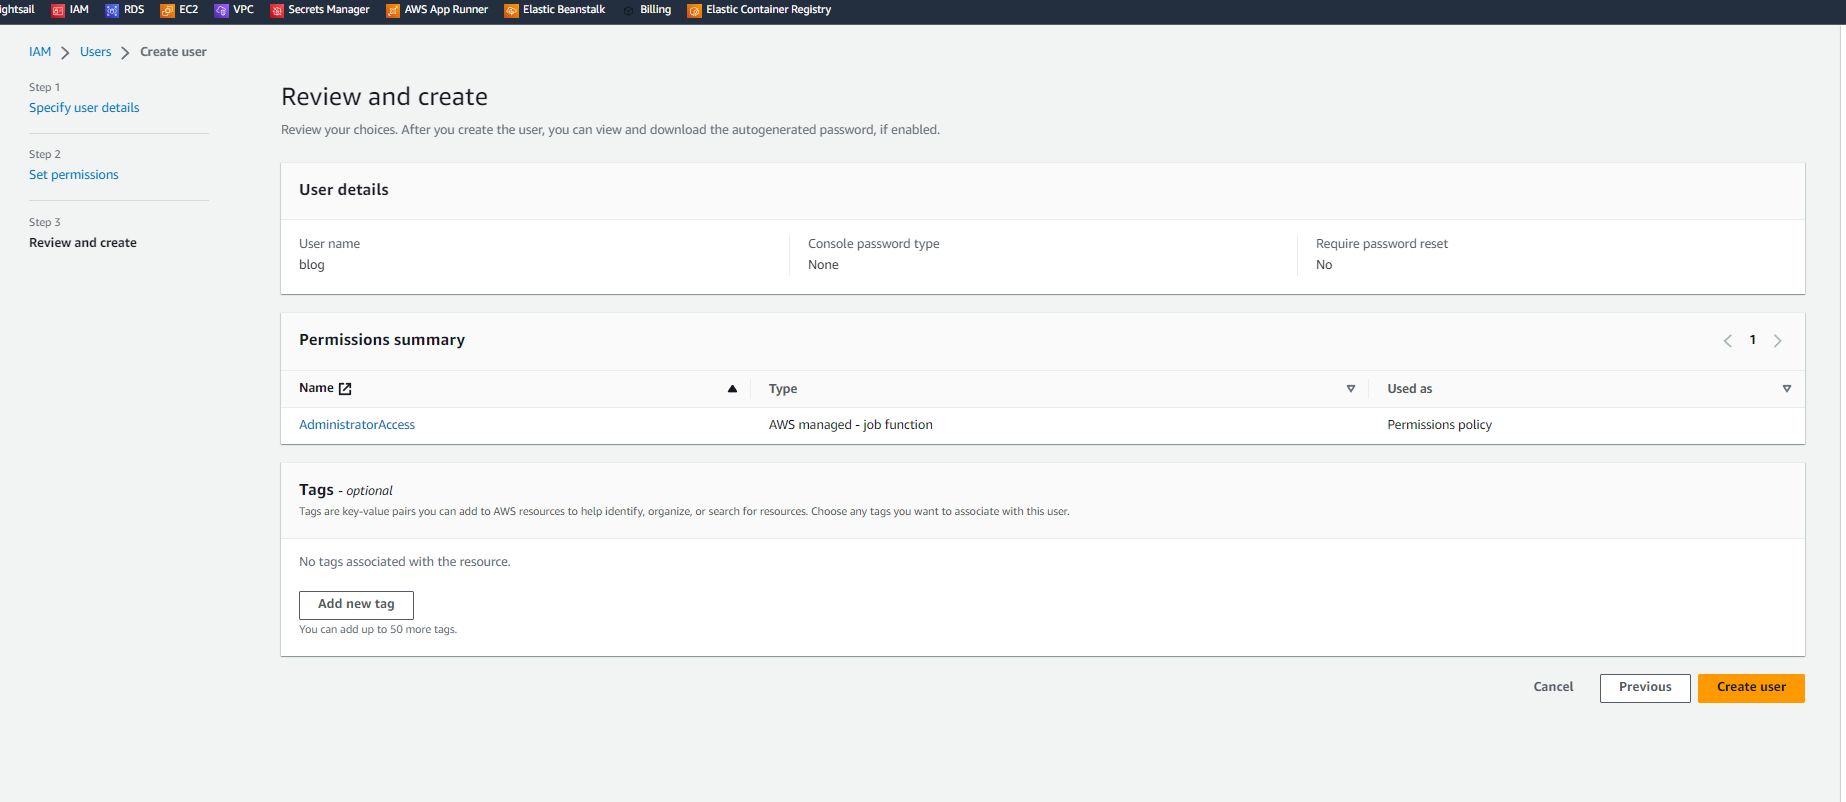The width and height of the screenshot is (1846, 802).
Task: Return to Set permissions step
Action: [x=74, y=175]
